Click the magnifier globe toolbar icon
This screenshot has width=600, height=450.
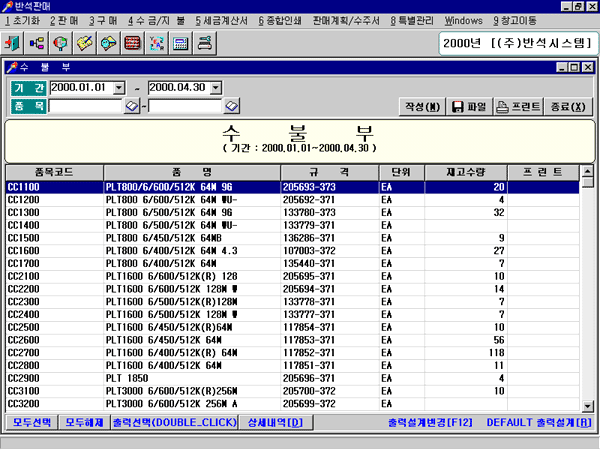click(x=60, y=43)
